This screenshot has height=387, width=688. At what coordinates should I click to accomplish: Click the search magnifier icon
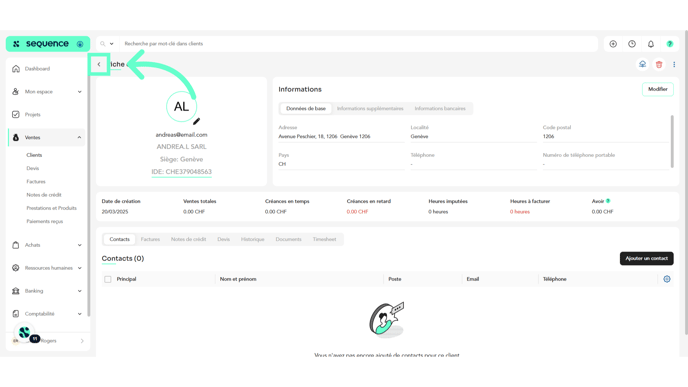(103, 44)
